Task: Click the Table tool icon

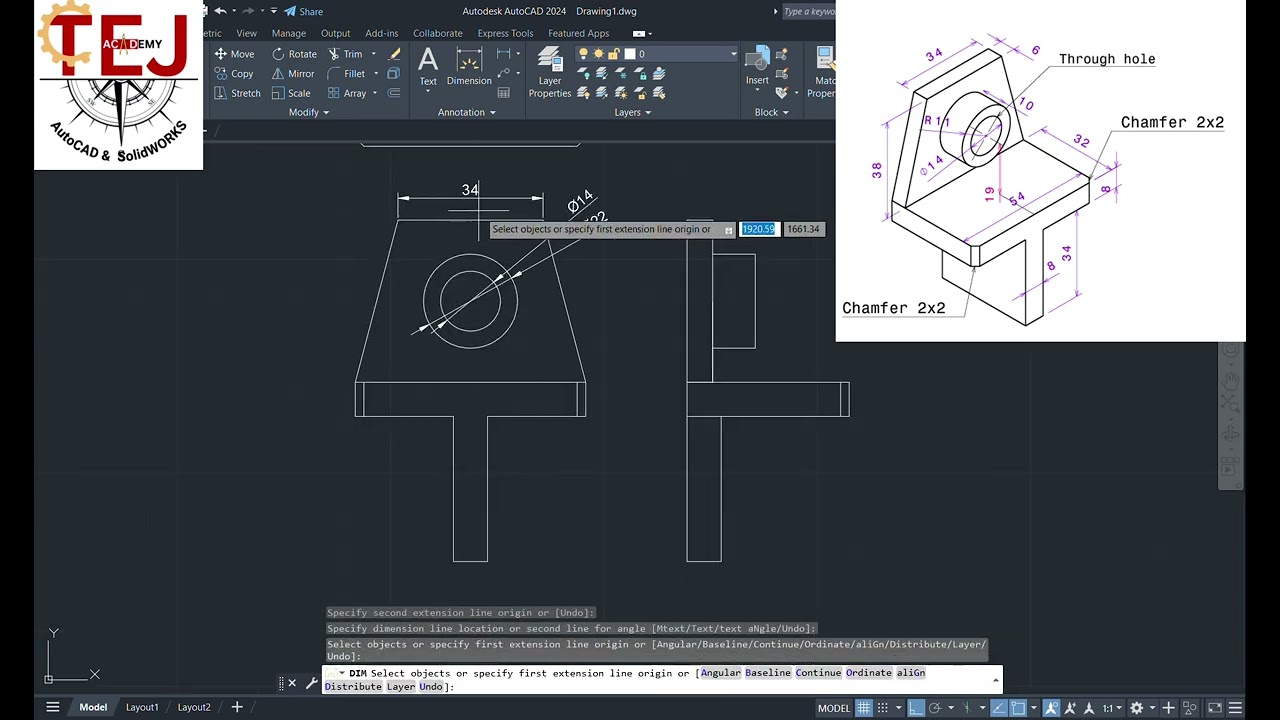Action: [x=505, y=92]
